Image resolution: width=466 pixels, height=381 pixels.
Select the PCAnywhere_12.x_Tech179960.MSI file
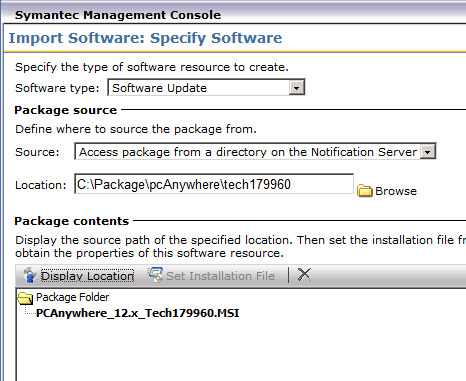pos(138,313)
